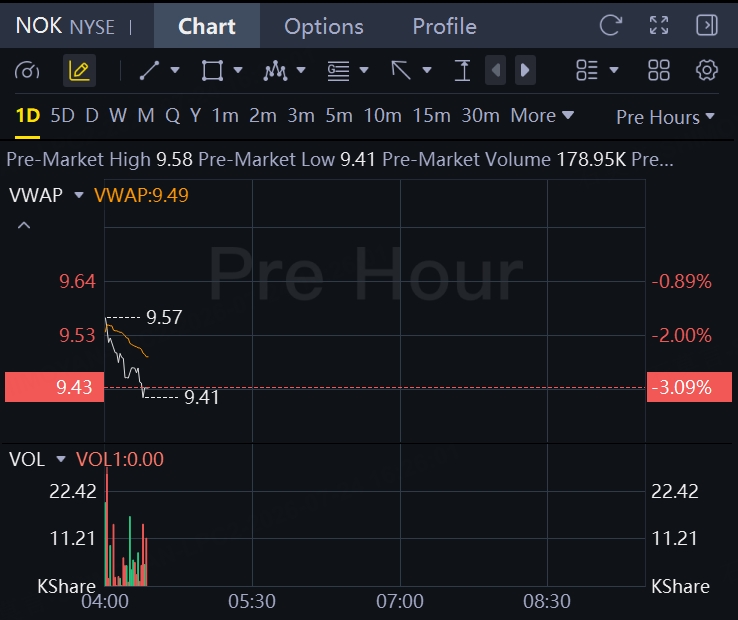Switch to multi-chart grid layout
This screenshot has height=620, width=738.
(659, 71)
